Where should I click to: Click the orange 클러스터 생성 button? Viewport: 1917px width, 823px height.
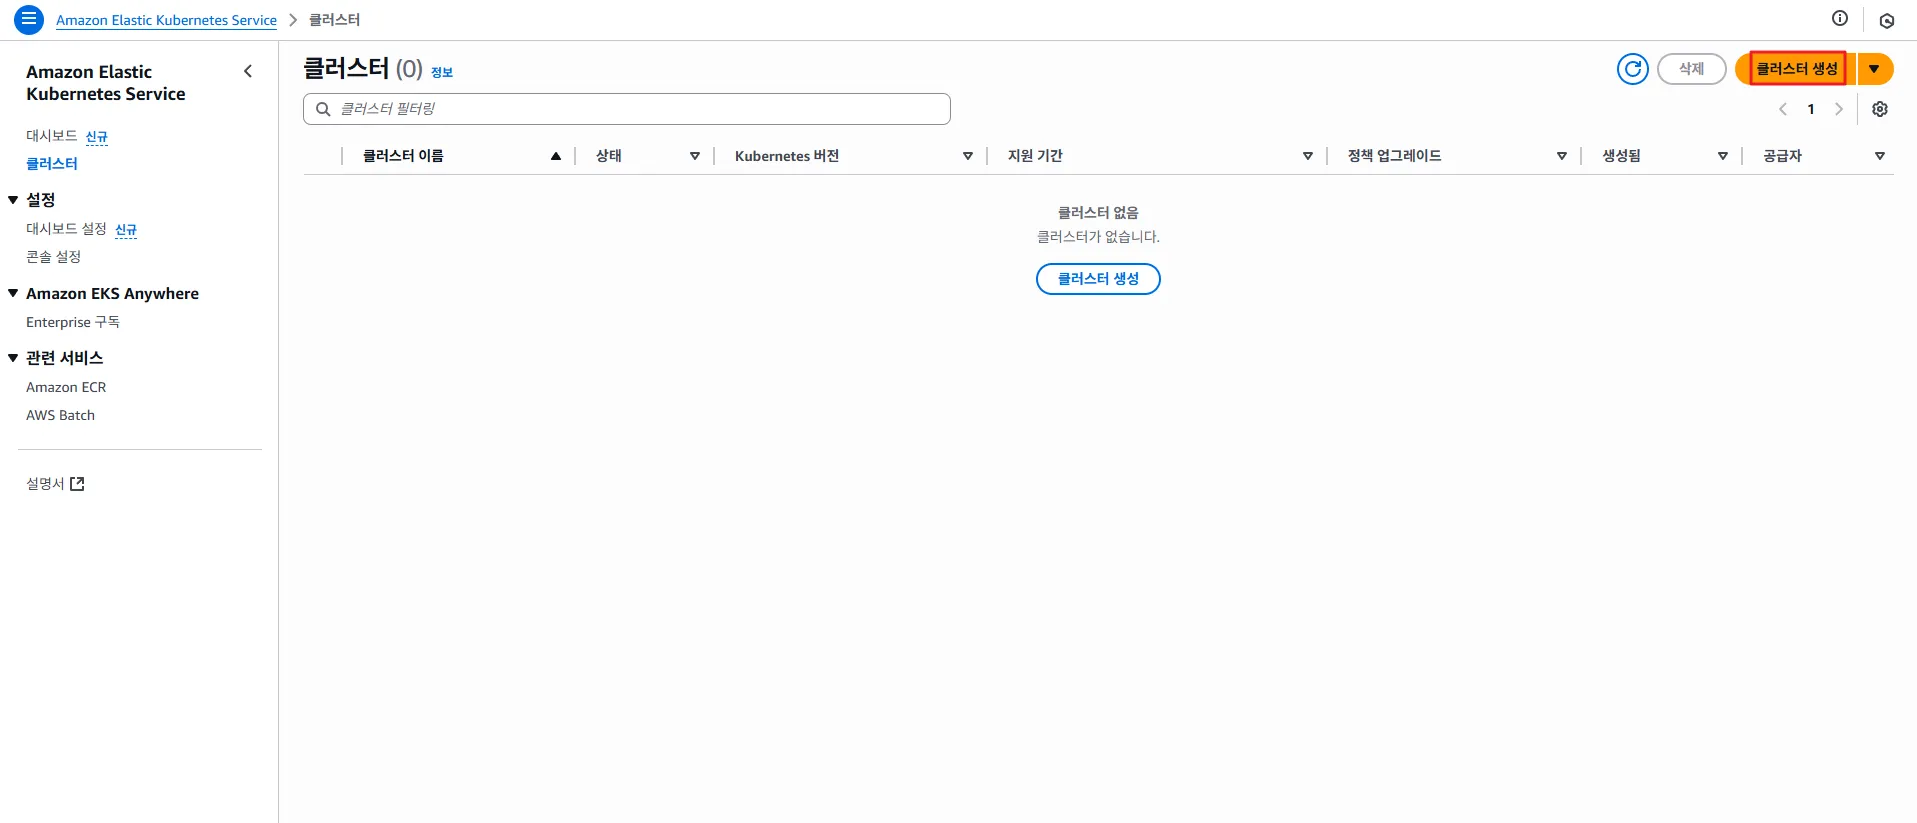(x=1796, y=69)
